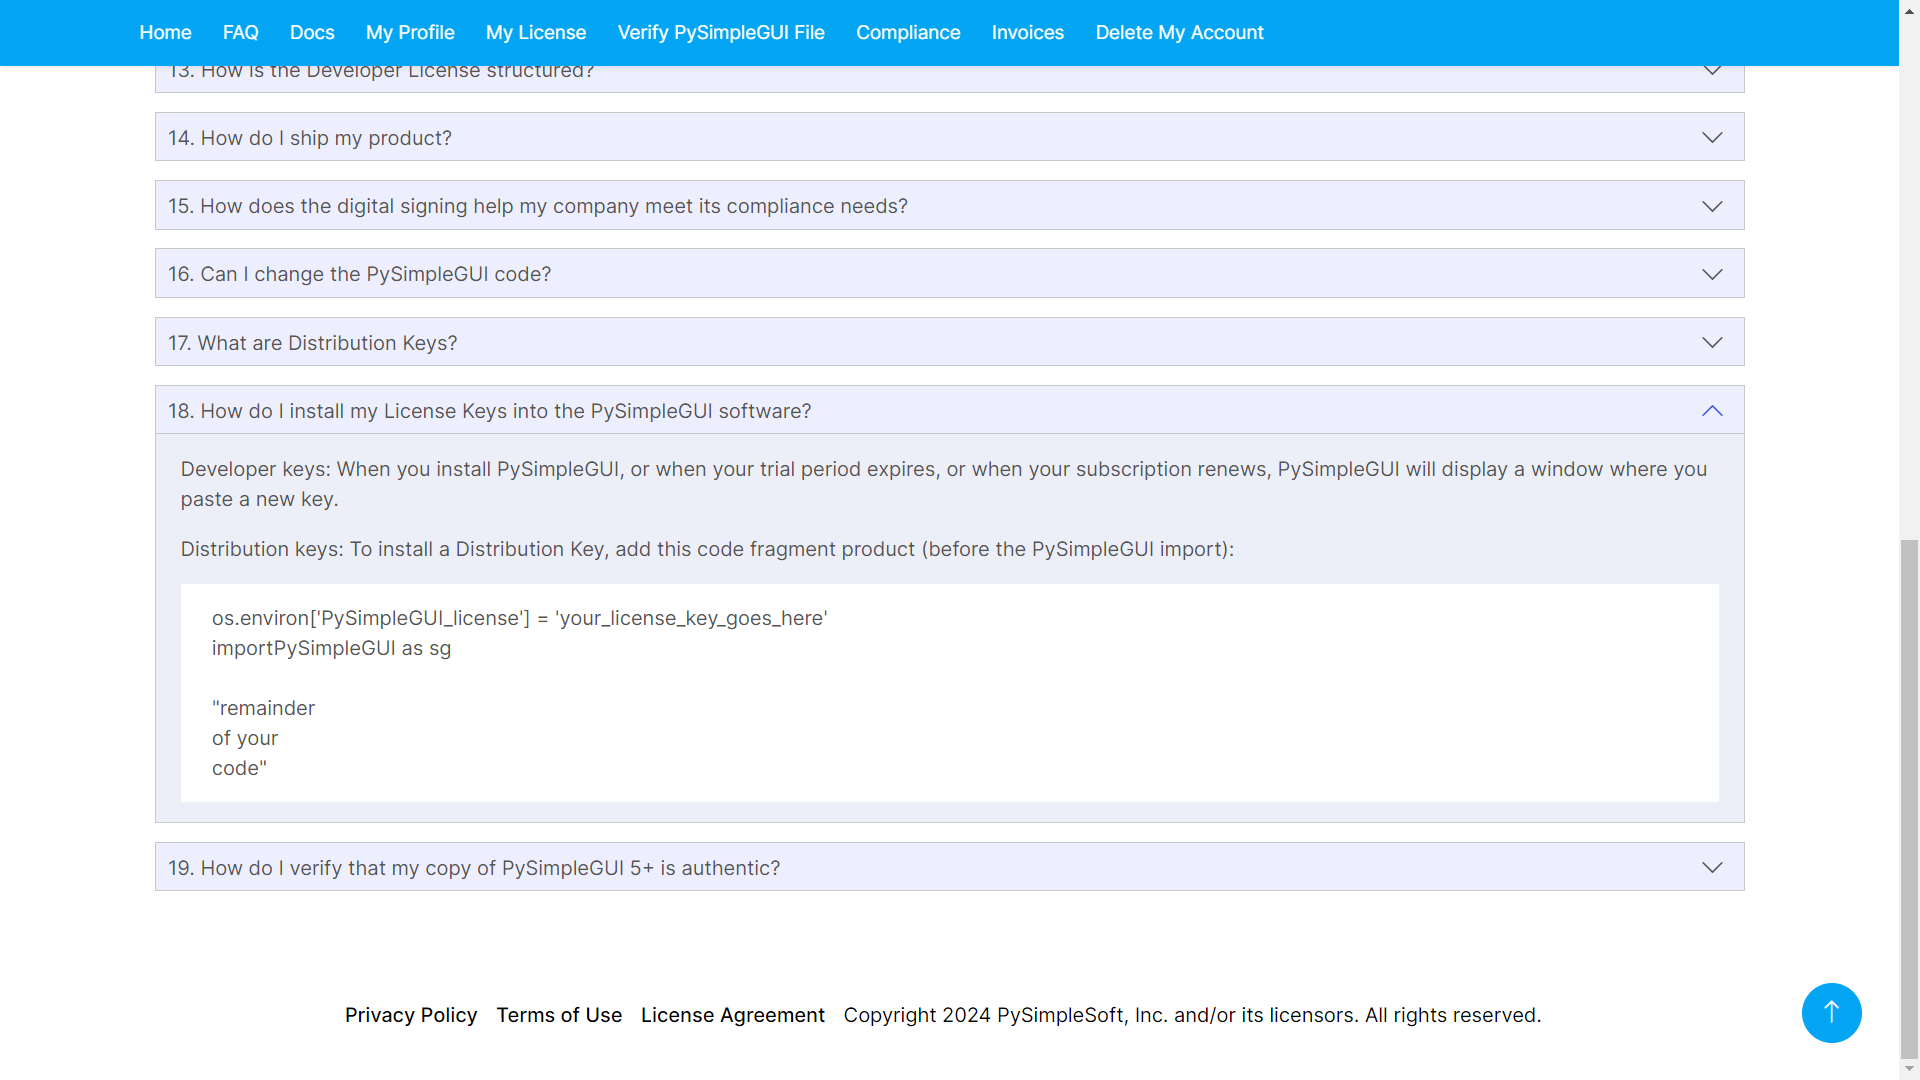View the Privacy Policy
The image size is (1920, 1080).
411,1014
